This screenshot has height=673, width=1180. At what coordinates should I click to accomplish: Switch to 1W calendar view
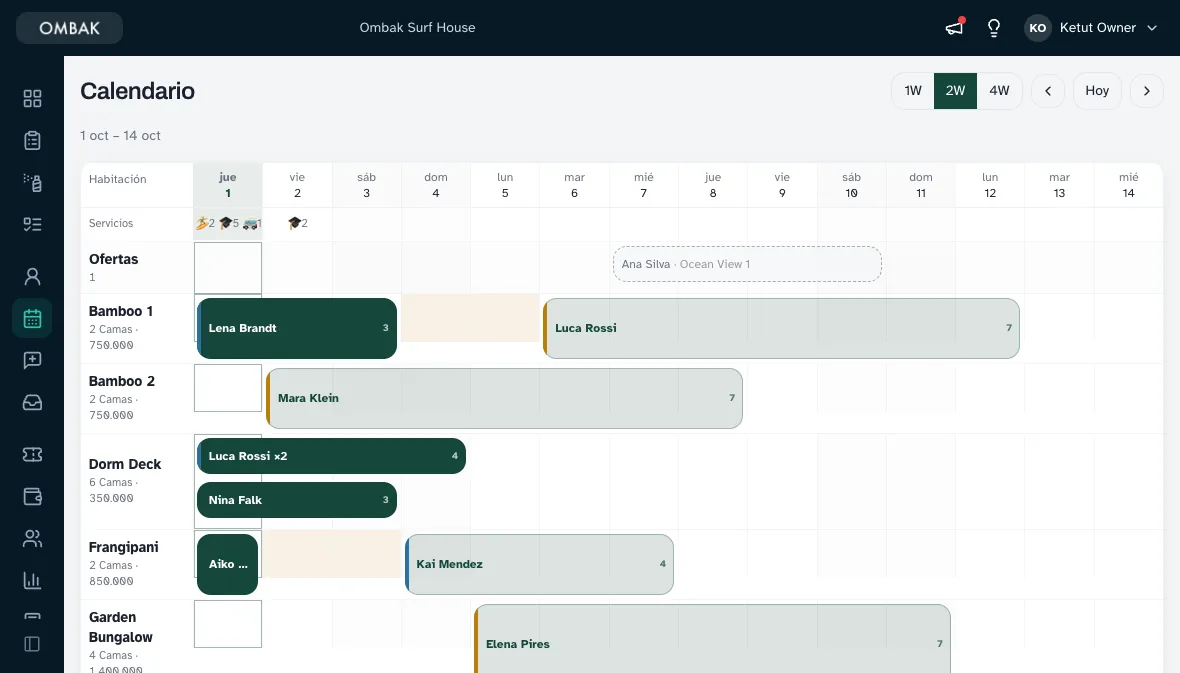click(913, 91)
